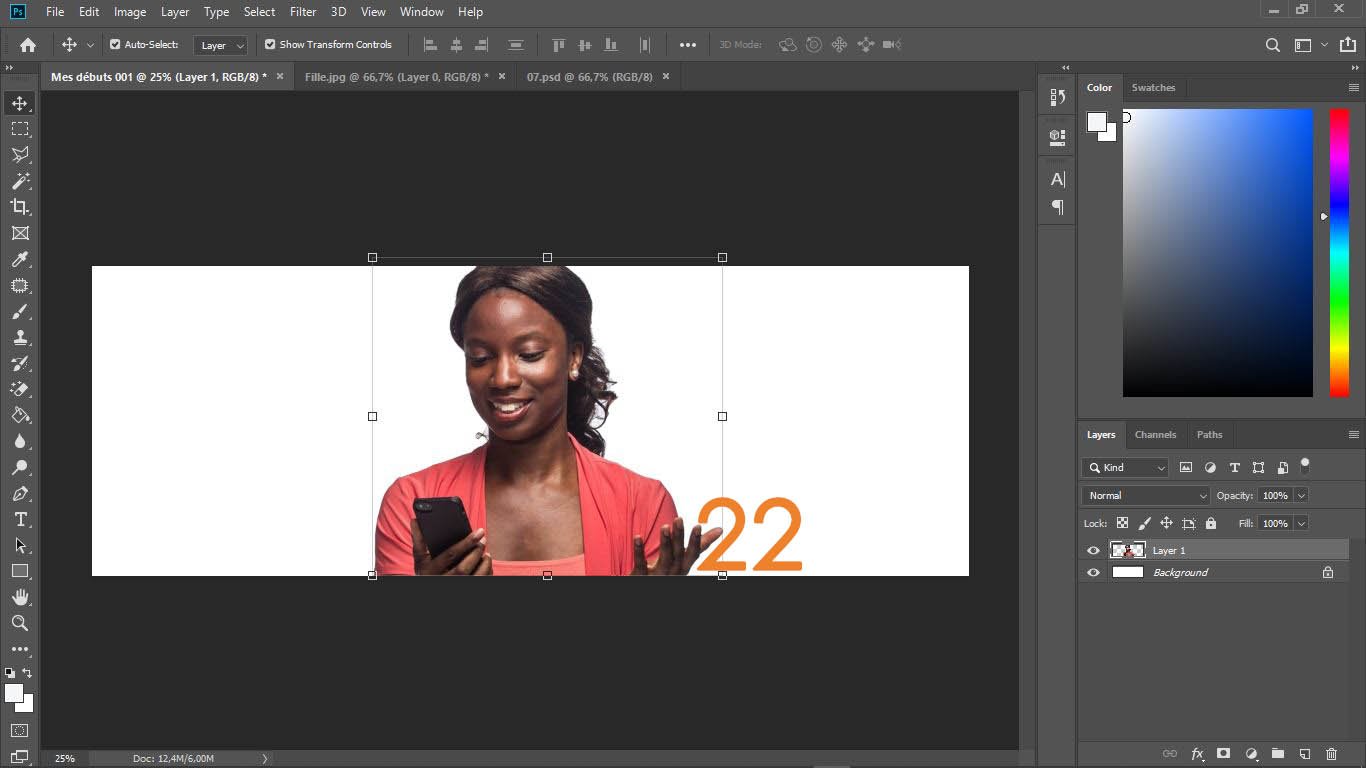The height and width of the screenshot is (768, 1366).
Task: Uncheck the Auto-Select checkbox
Action: 115,45
